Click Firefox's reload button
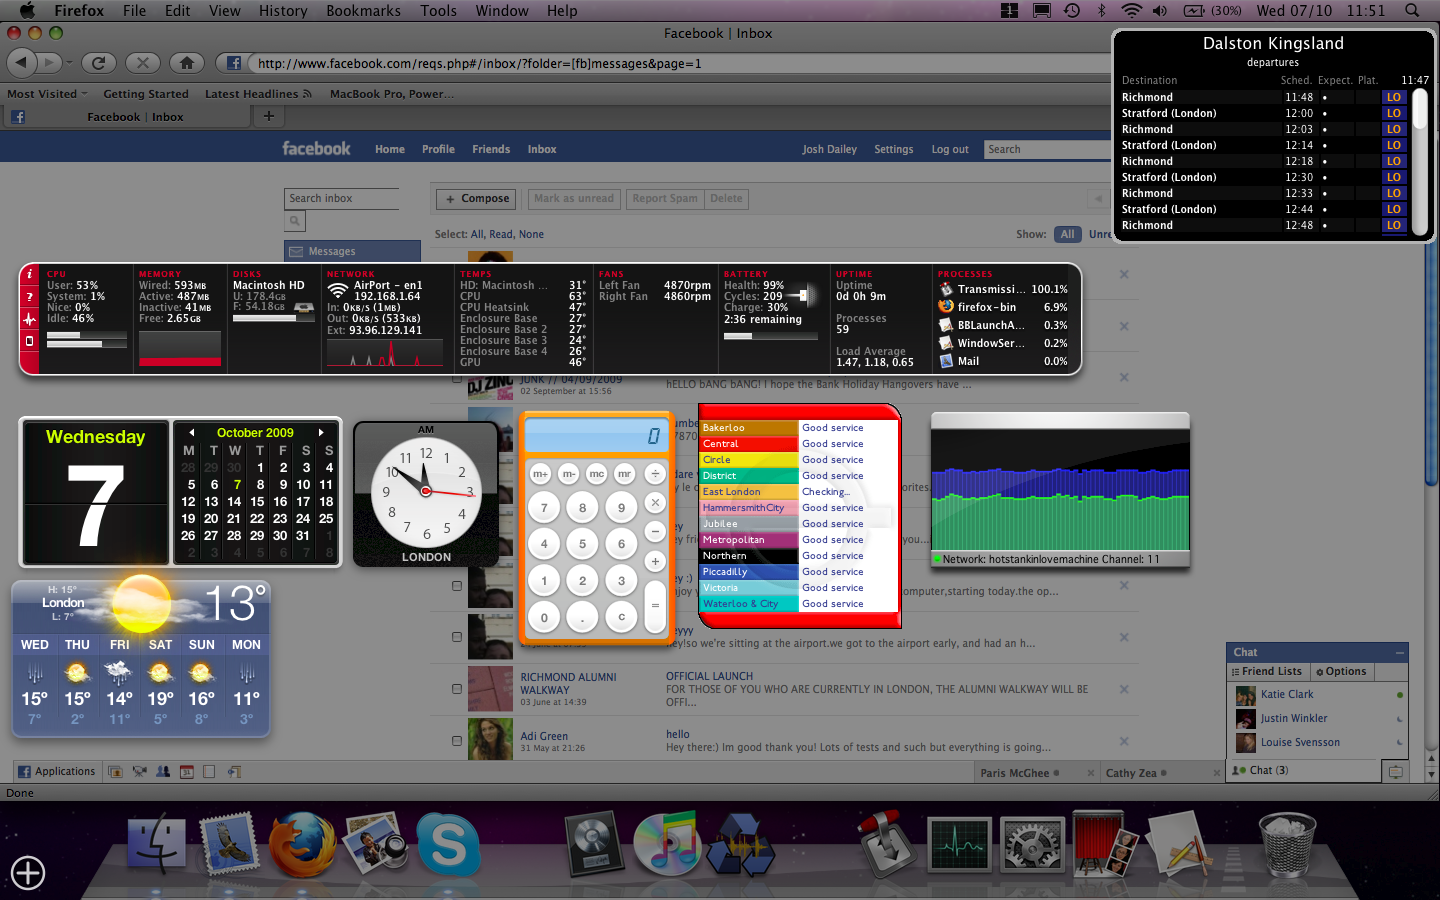Screen dimensions: 1440x900 click(x=98, y=63)
